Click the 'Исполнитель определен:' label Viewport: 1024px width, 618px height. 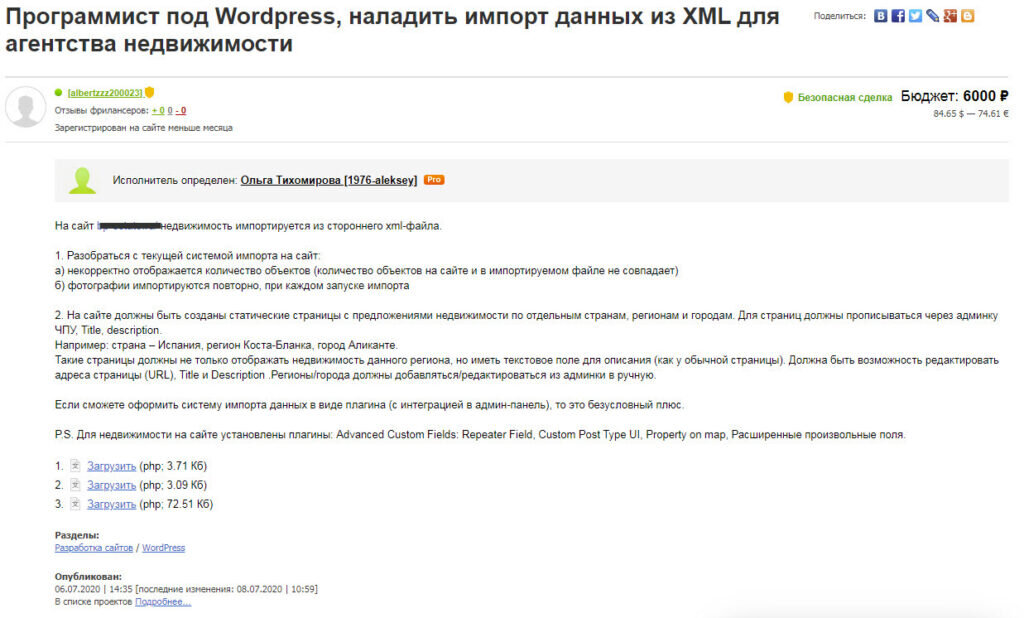[x=174, y=180]
